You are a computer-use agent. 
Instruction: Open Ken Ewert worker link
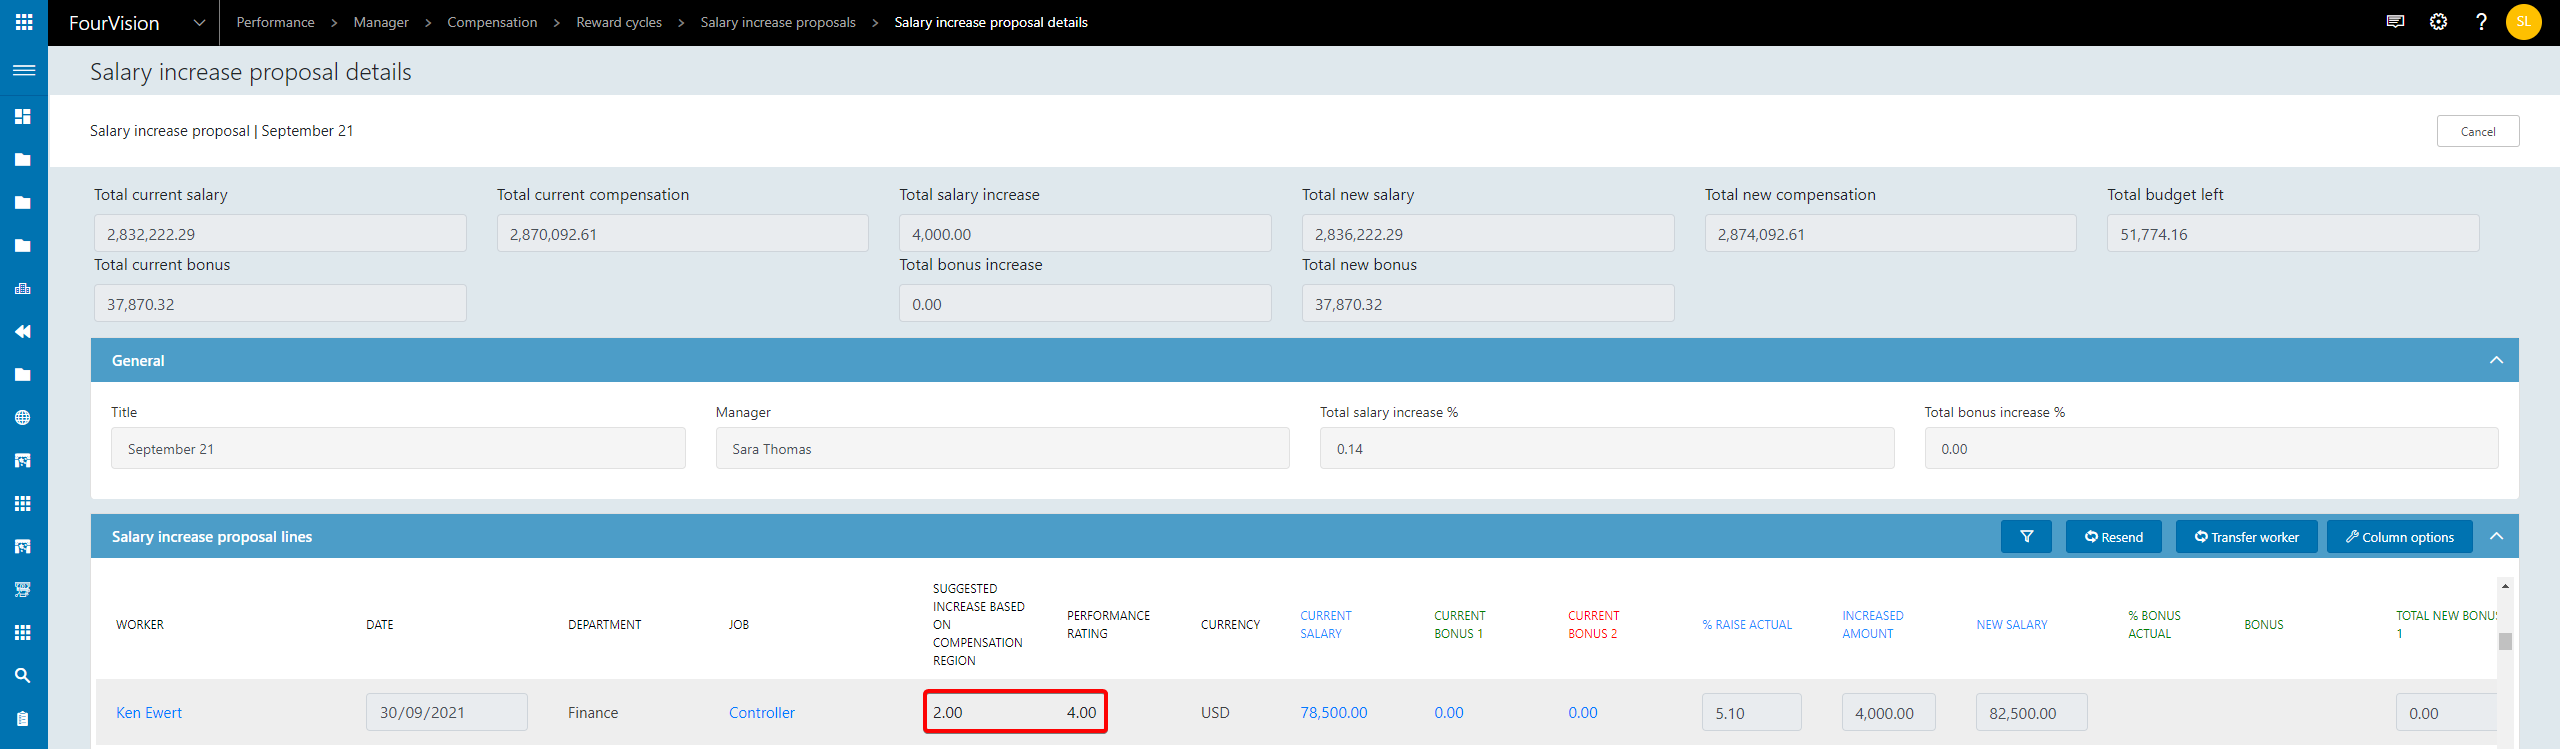pos(149,713)
